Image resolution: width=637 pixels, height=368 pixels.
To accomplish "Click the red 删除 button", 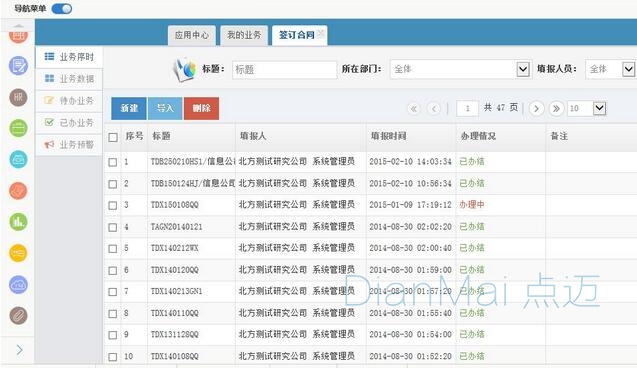I will point(202,108).
